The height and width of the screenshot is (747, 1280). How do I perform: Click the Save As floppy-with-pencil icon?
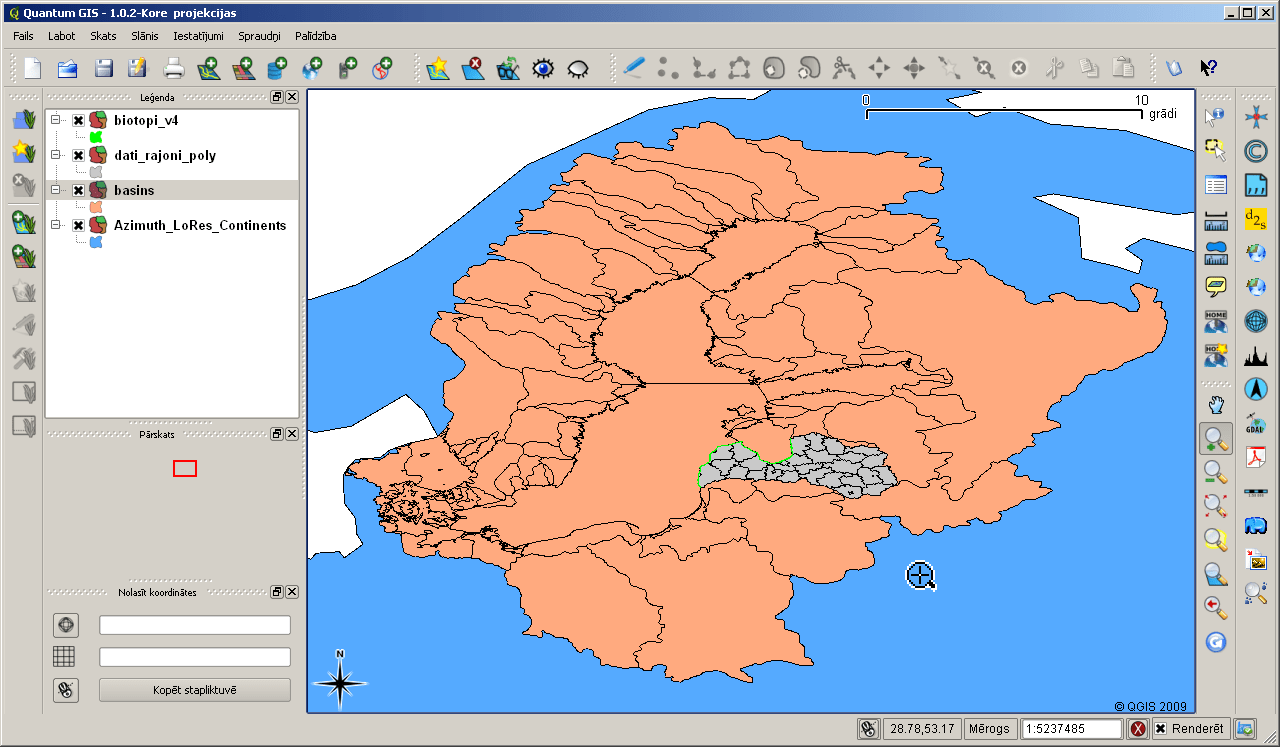coord(137,68)
